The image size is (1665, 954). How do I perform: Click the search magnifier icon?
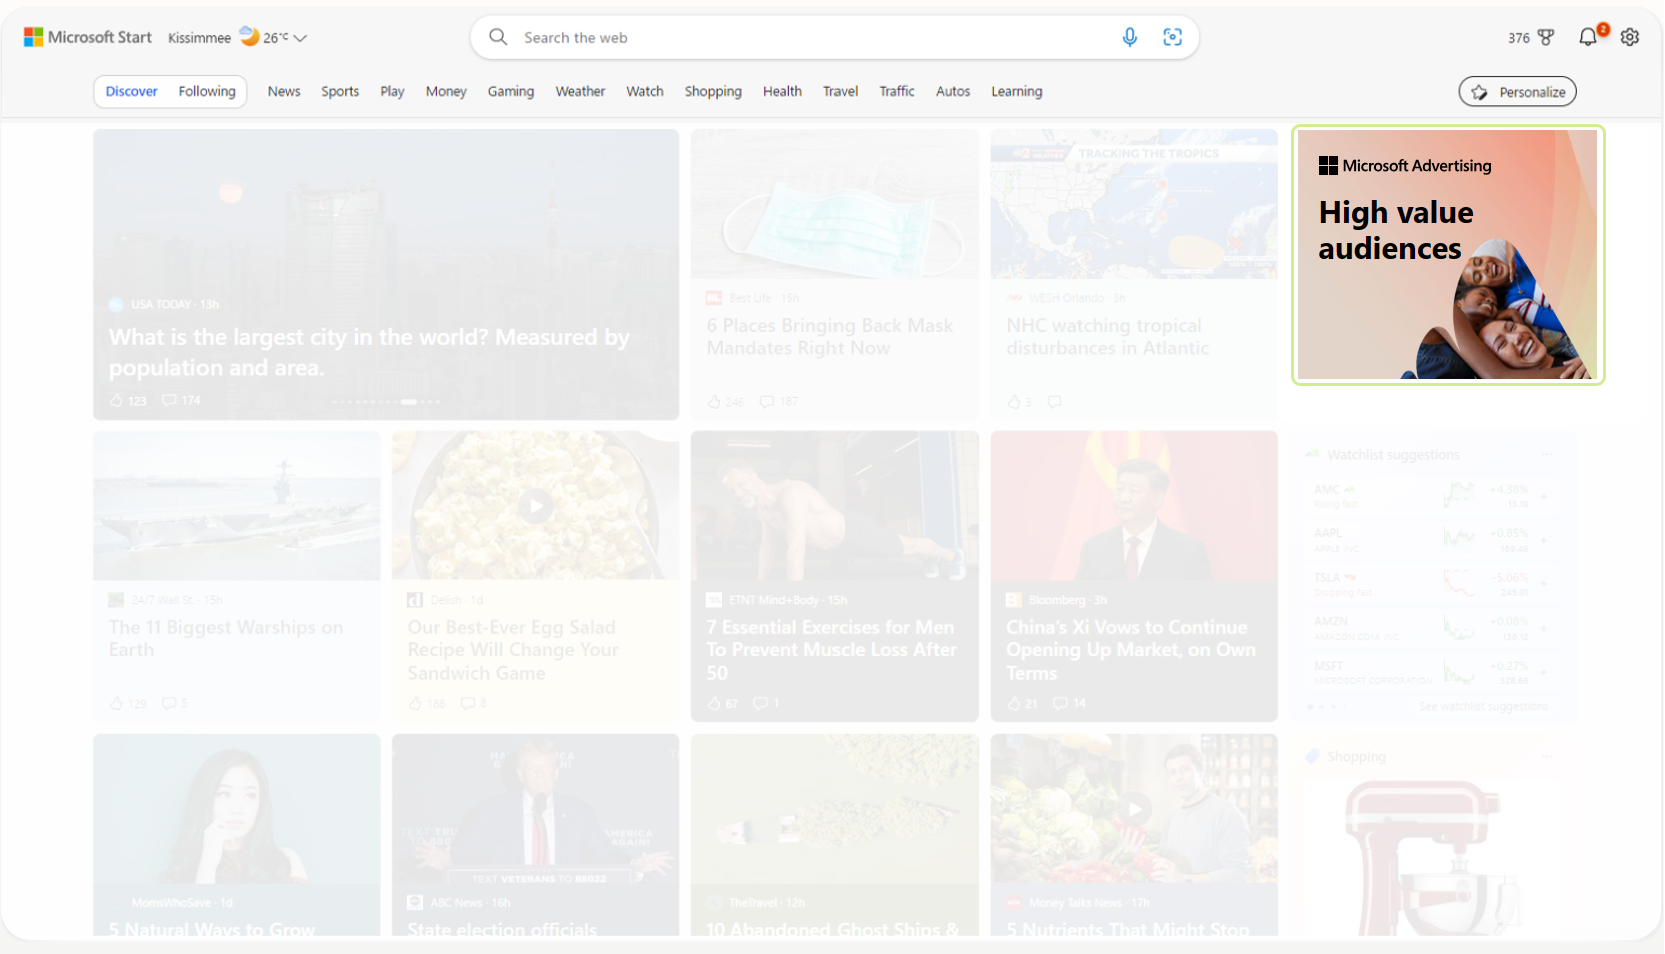(x=497, y=37)
